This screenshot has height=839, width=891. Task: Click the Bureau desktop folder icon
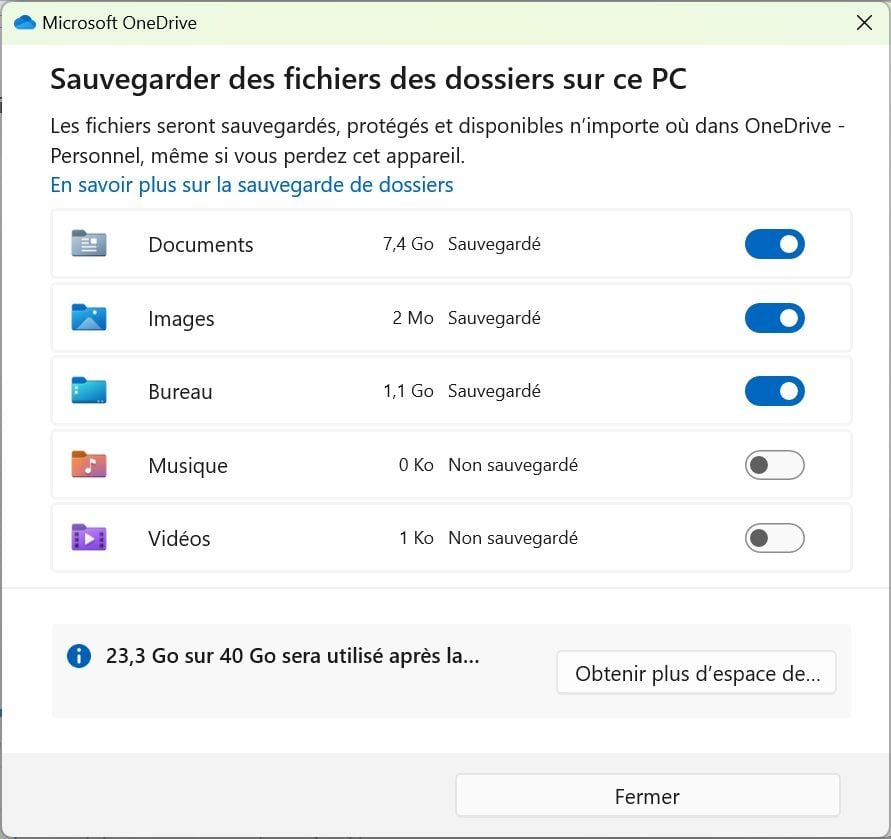pyautogui.click(x=89, y=391)
